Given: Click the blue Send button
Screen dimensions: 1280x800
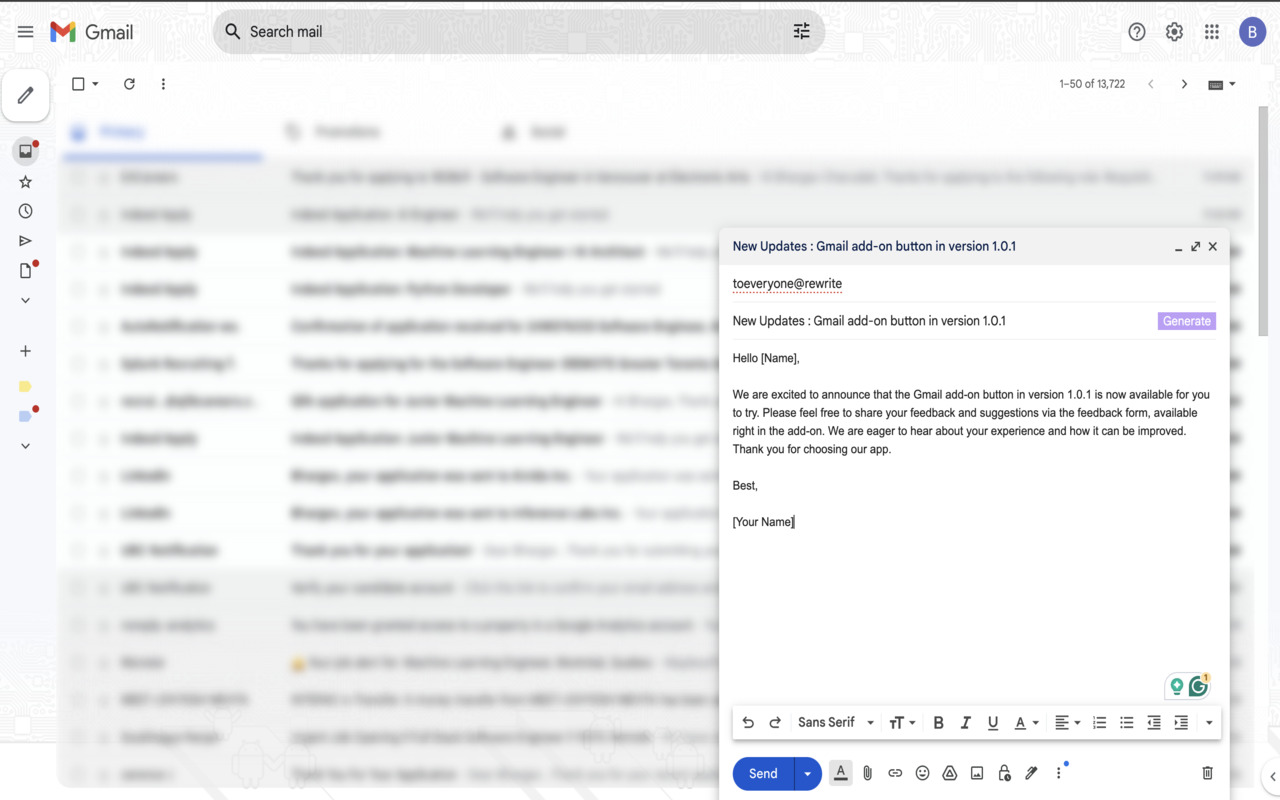Looking at the screenshot, I should 763,774.
